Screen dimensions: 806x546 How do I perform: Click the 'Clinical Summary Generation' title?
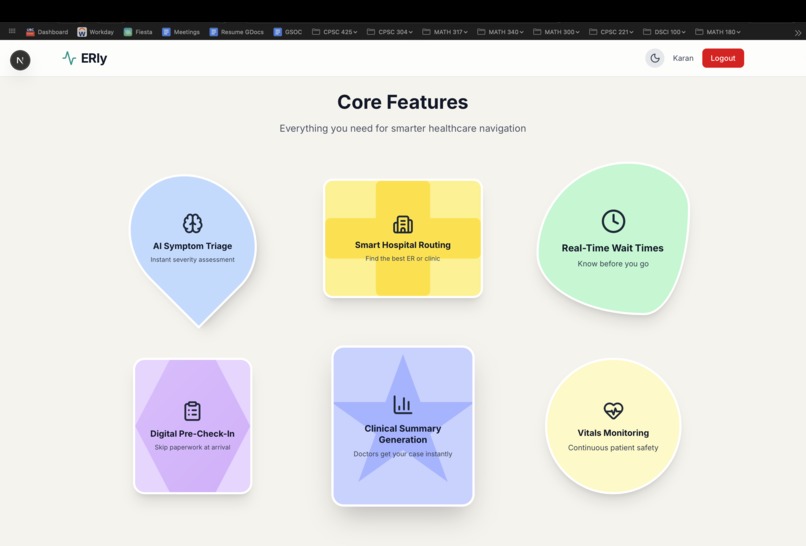402,434
